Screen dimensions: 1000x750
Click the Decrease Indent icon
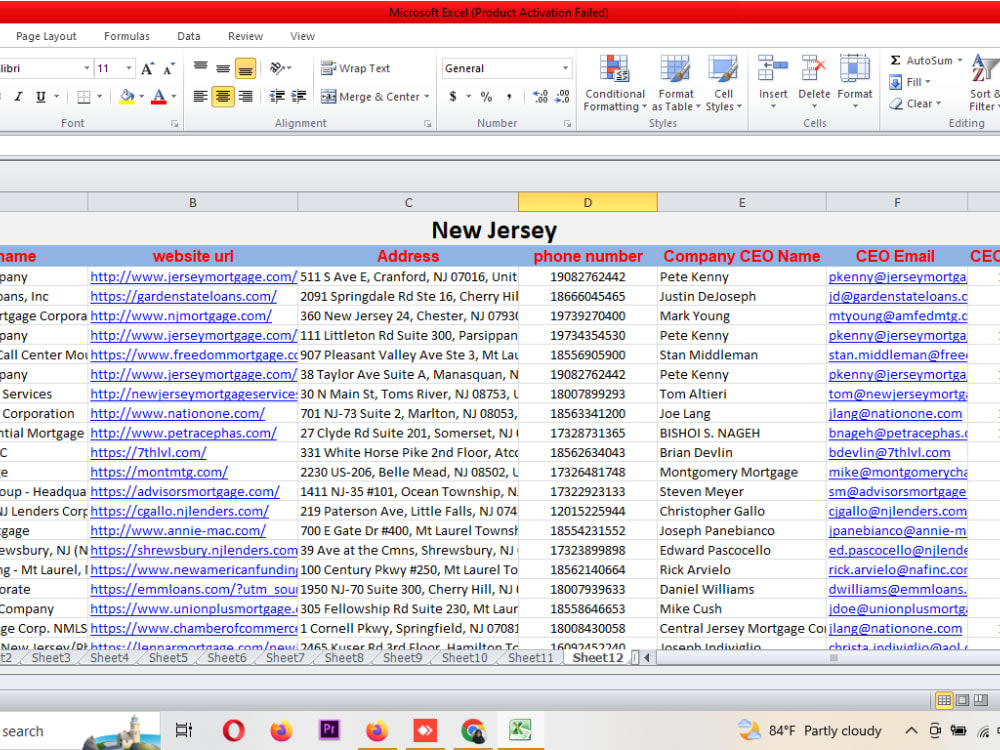coord(277,96)
